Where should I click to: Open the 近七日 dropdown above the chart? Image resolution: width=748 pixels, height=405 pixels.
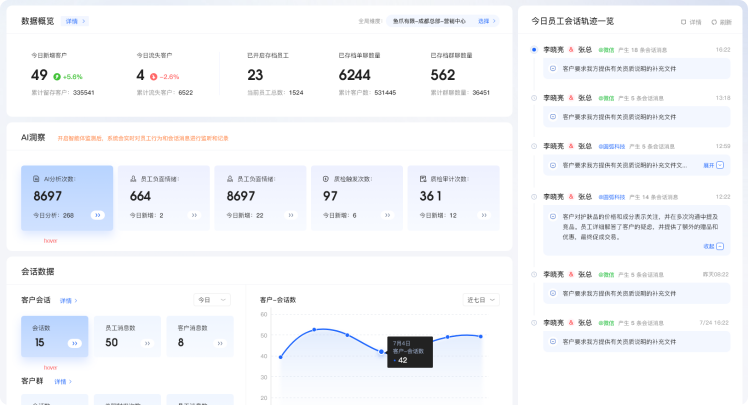click(480, 299)
